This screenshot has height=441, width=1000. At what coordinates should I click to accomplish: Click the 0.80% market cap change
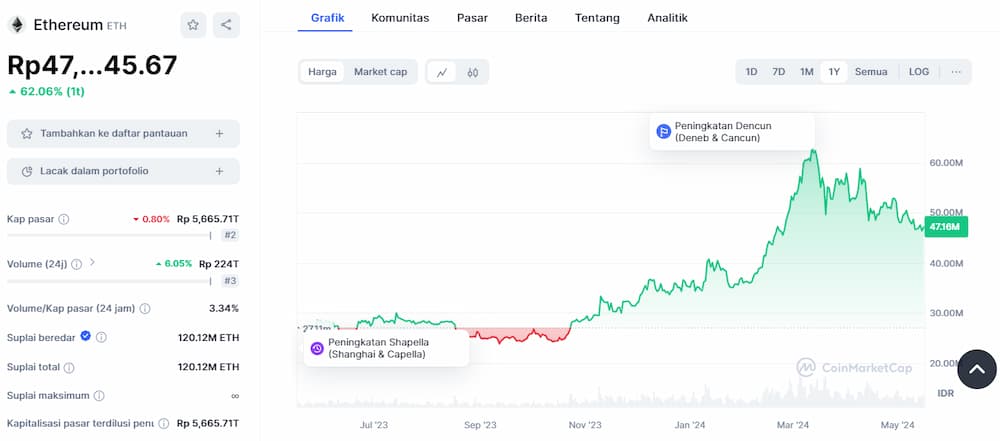point(151,219)
